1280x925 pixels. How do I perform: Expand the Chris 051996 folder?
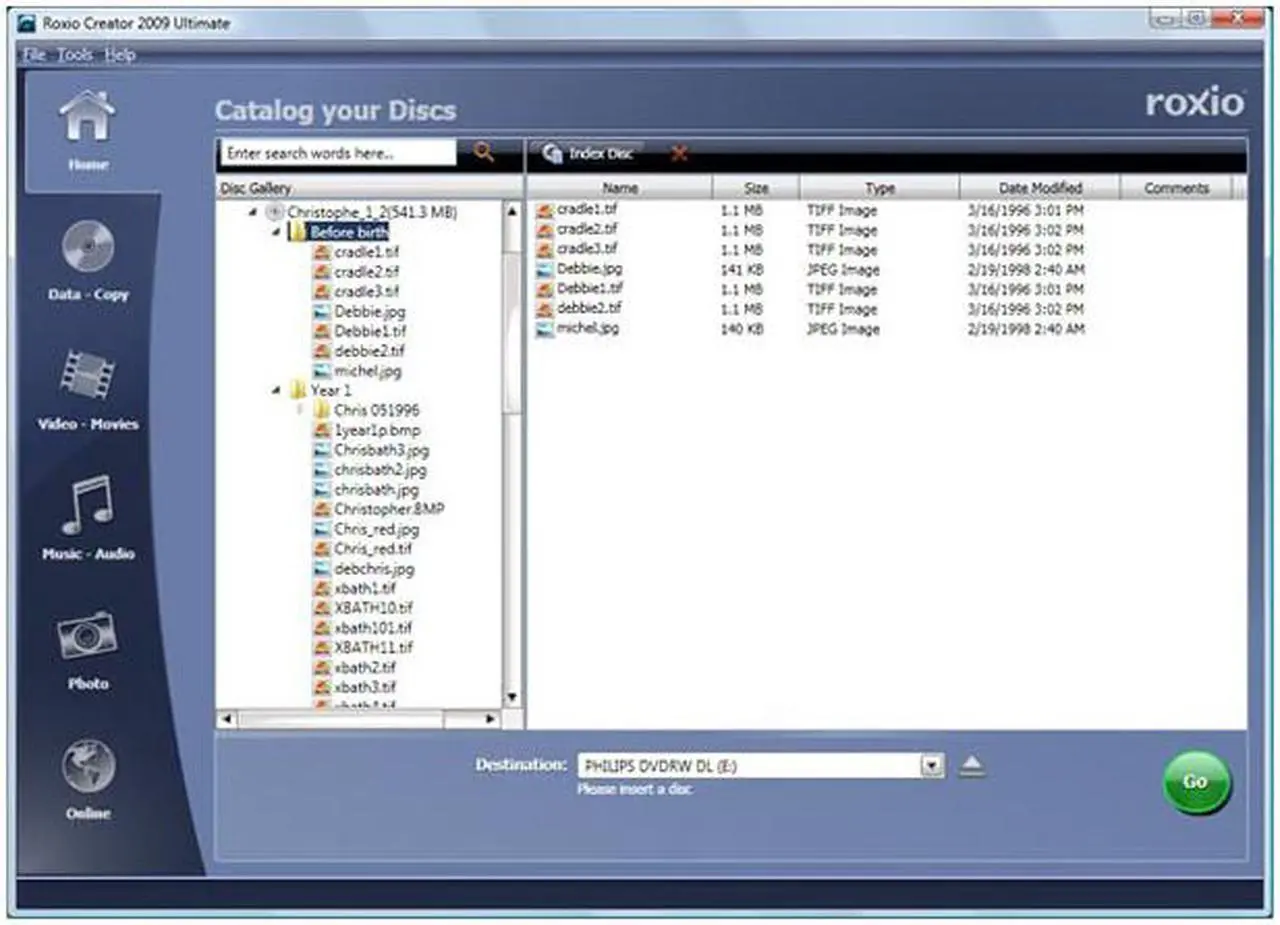click(x=299, y=410)
